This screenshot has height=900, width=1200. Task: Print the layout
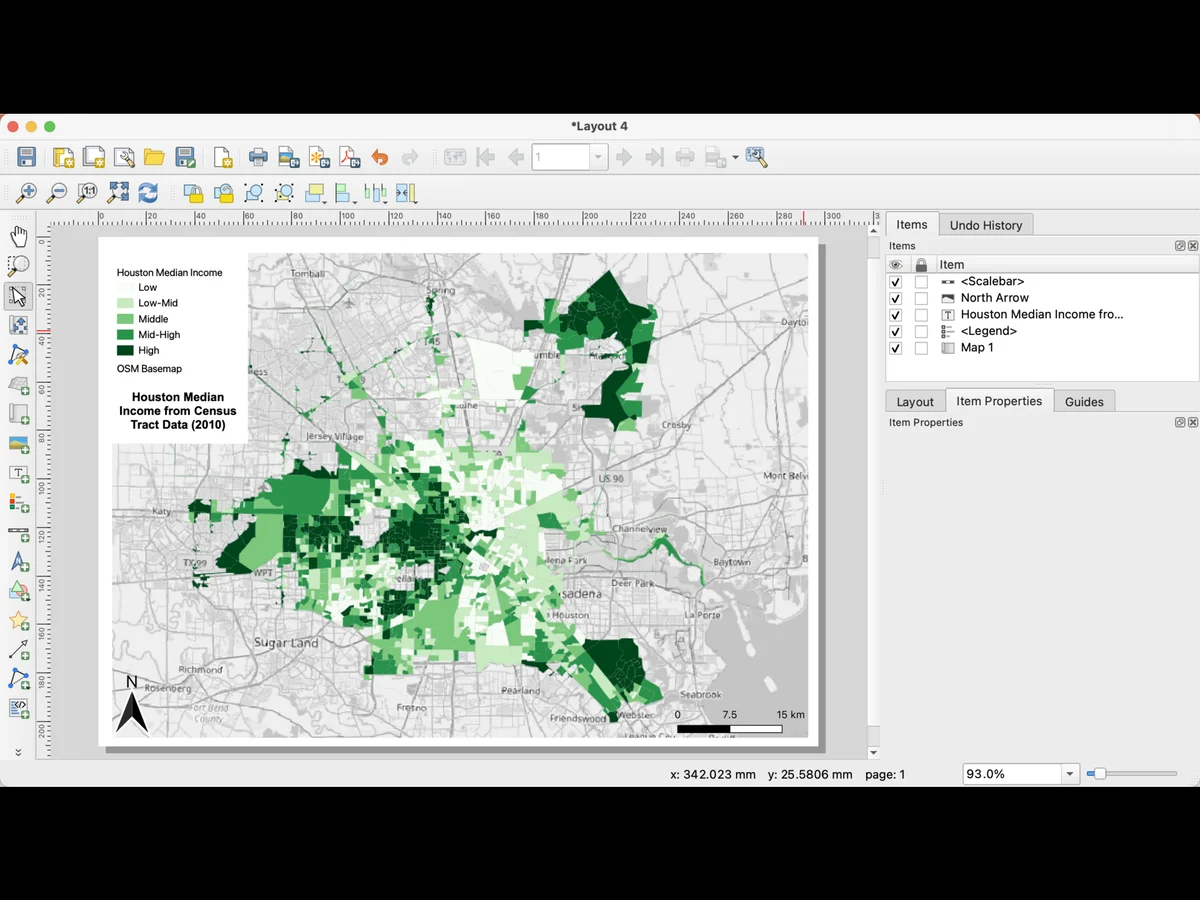point(258,157)
